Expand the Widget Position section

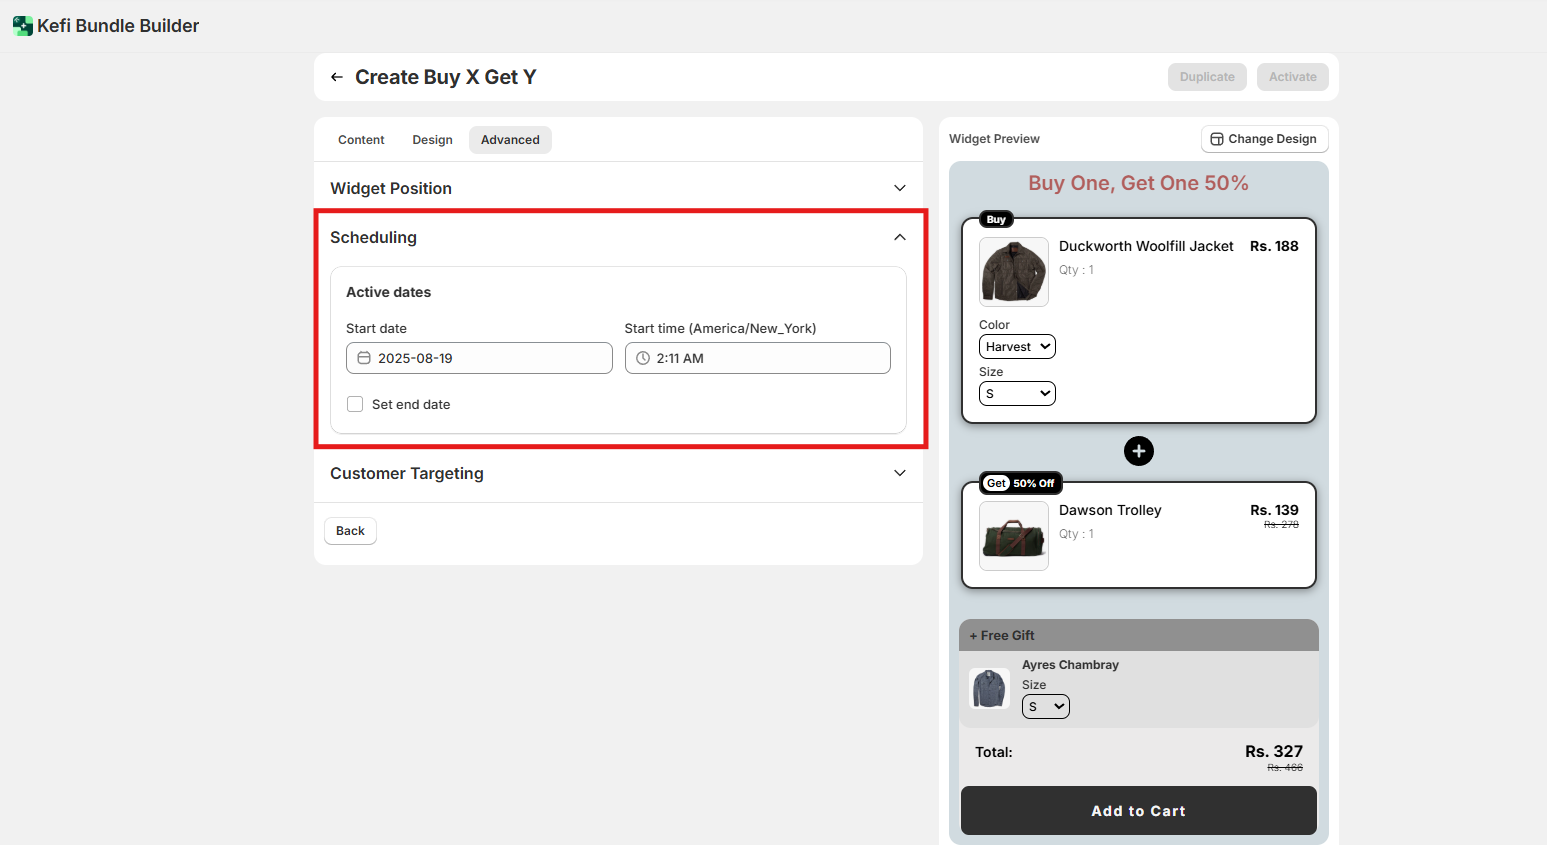(899, 188)
